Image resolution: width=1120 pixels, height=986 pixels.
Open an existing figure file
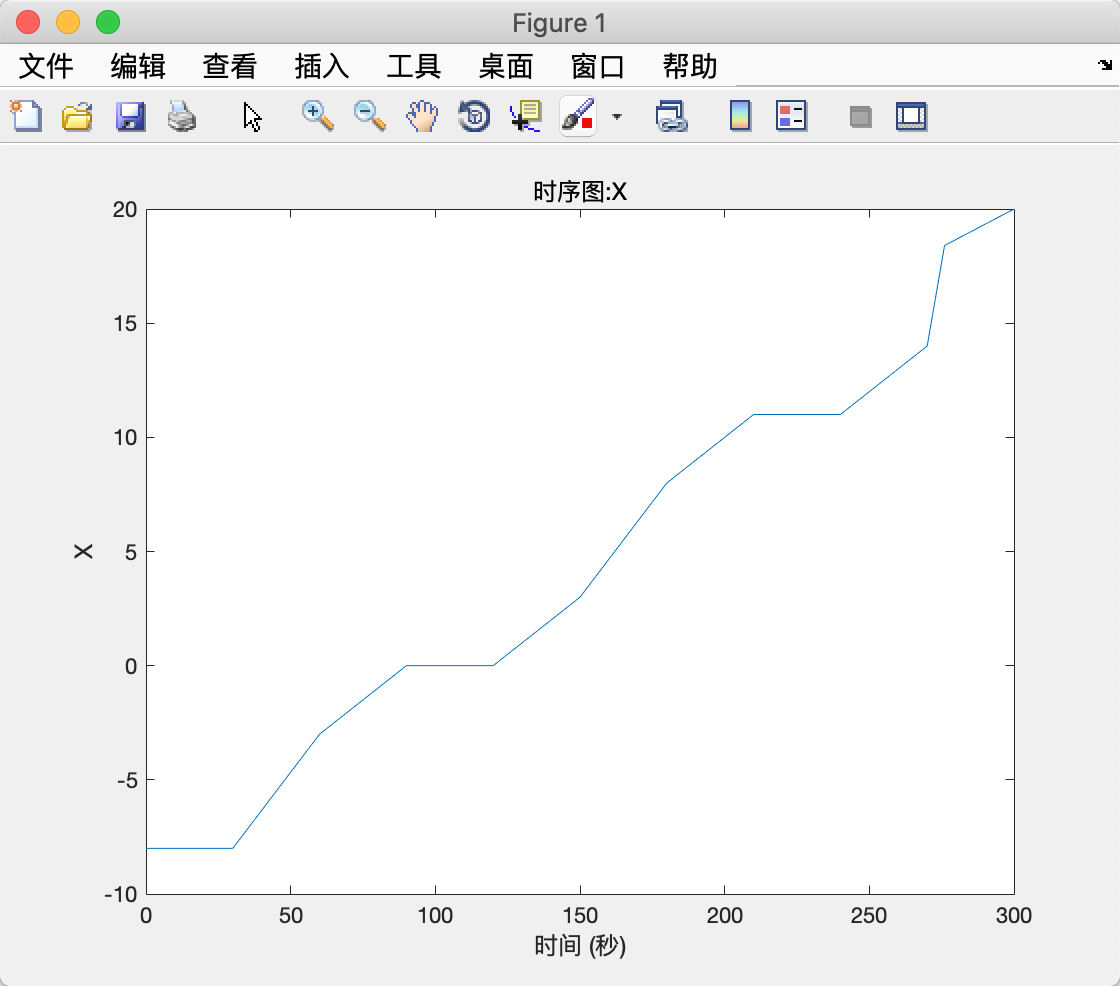[78, 116]
